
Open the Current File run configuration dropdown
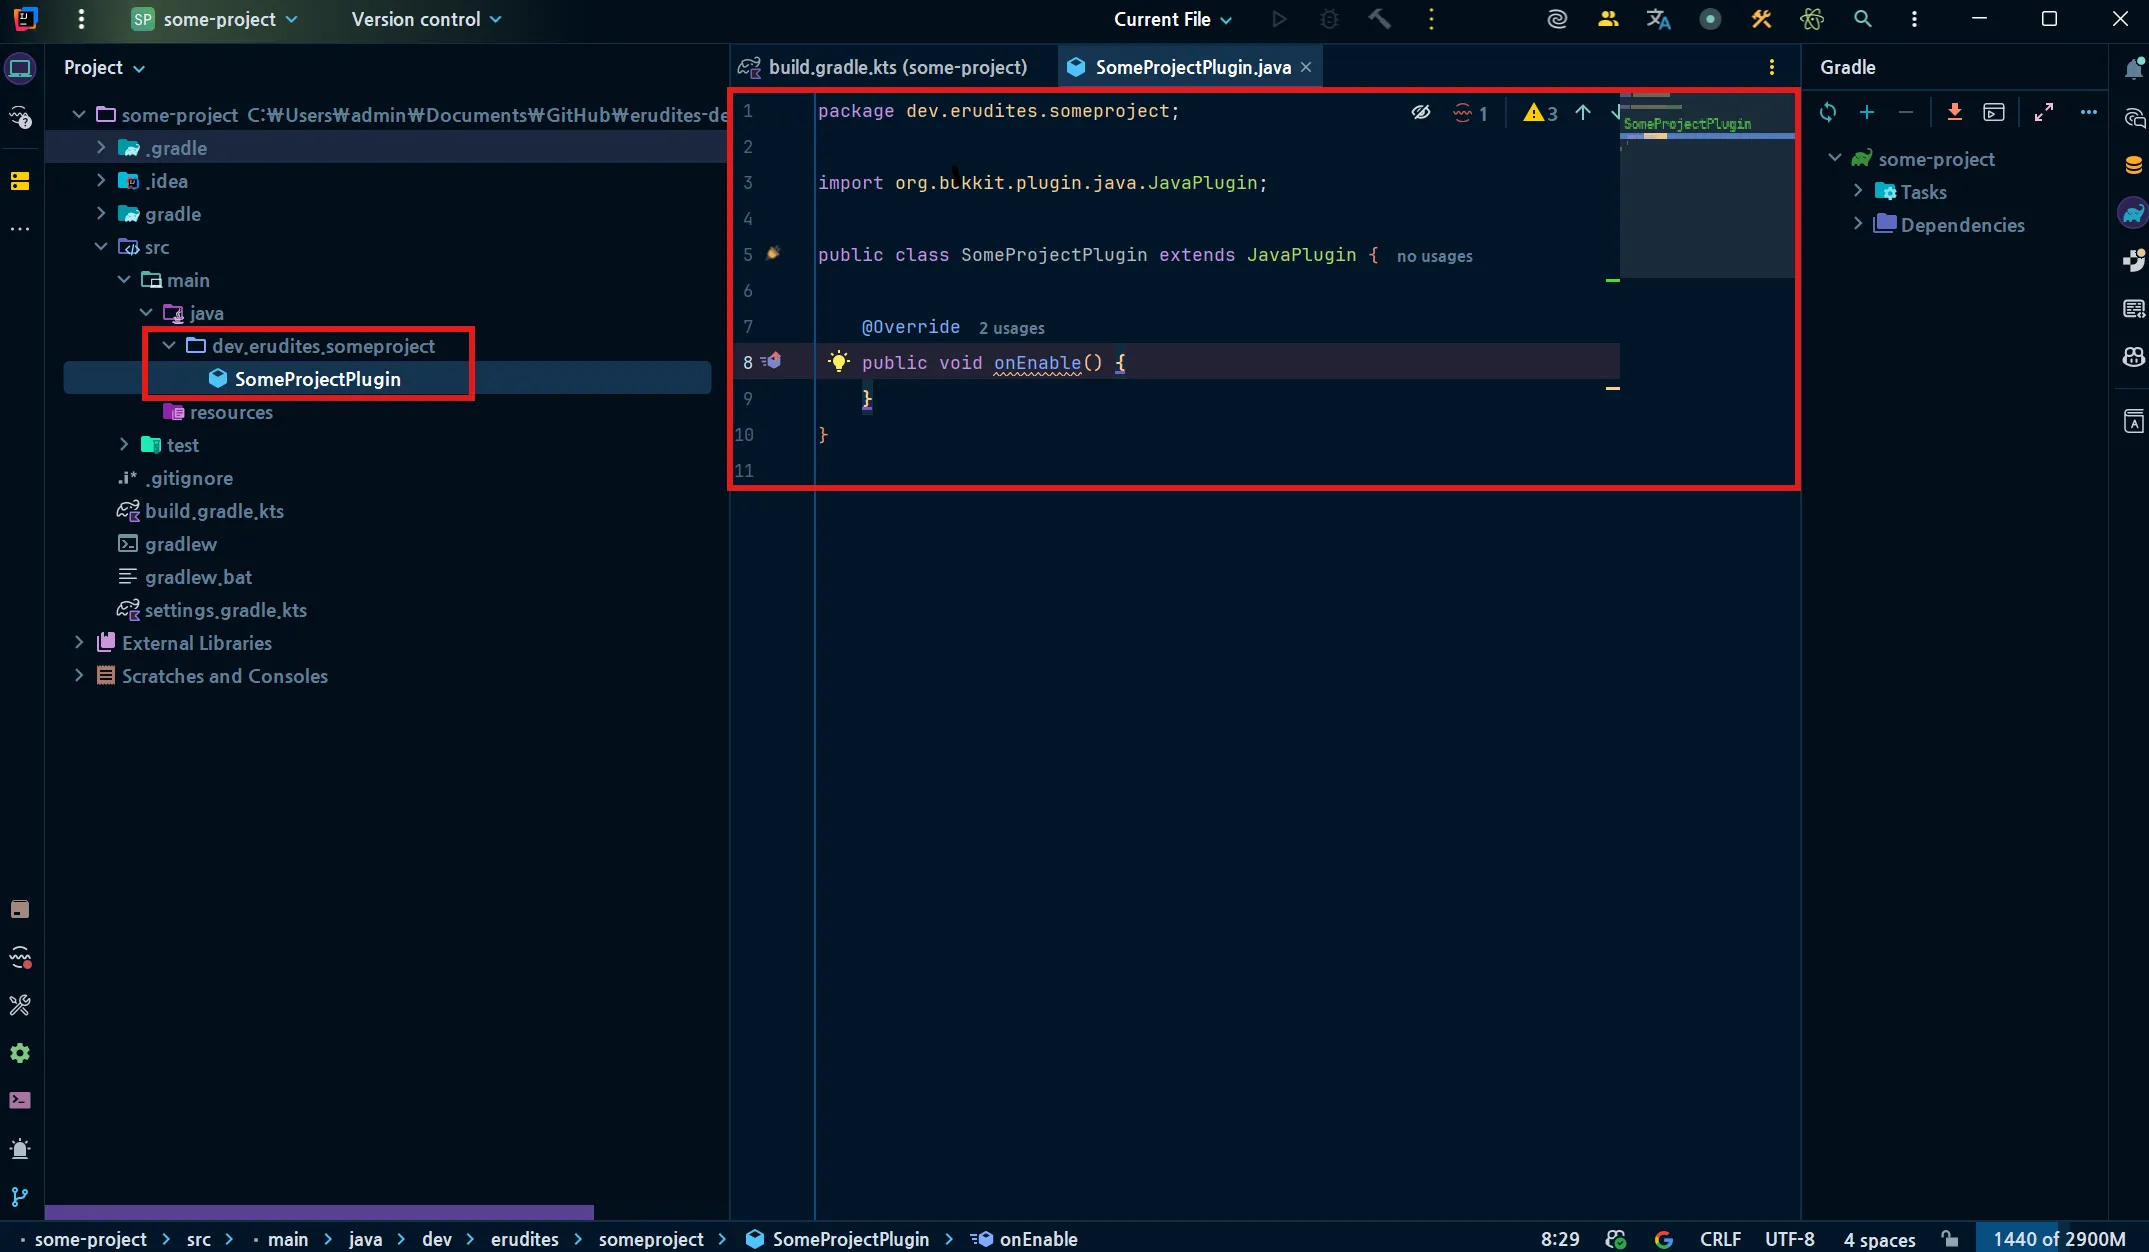point(1172,19)
